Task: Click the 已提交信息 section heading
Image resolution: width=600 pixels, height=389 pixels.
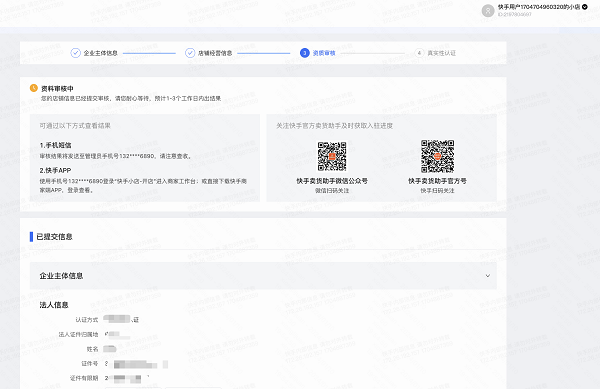Action: 54,237
